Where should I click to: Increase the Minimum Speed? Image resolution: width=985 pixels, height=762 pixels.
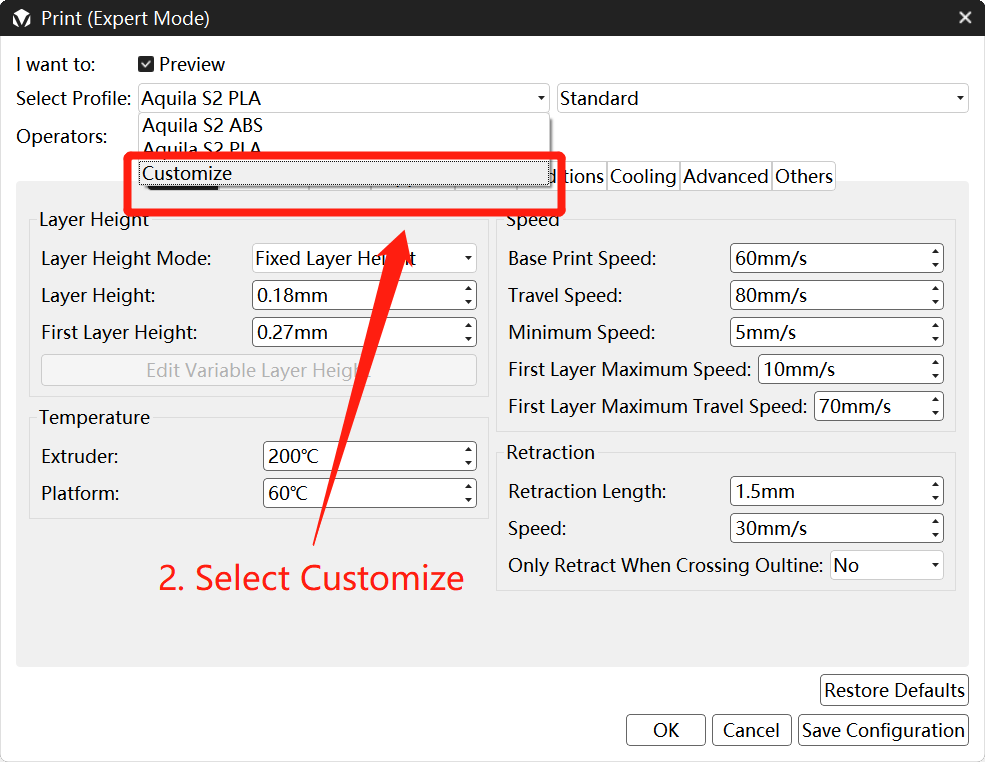[x=935, y=325]
